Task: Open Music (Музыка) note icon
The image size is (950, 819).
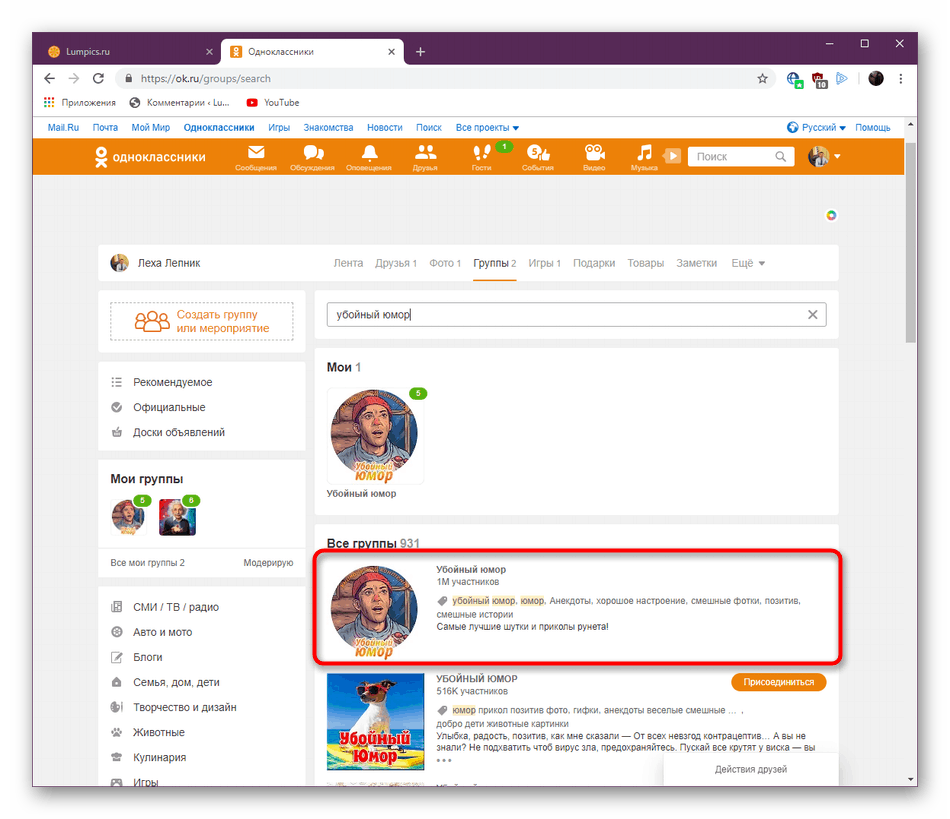Action: (644, 158)
